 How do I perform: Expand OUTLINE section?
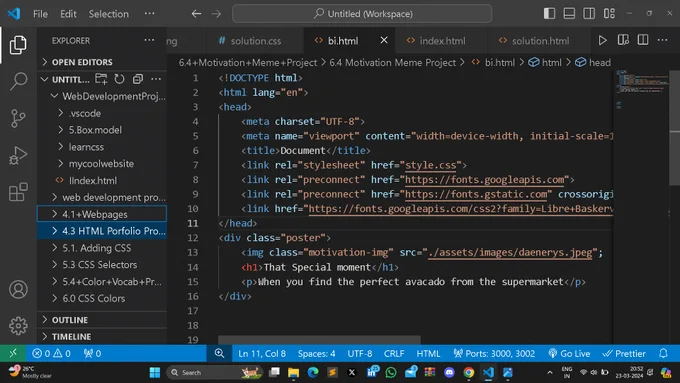(x=102, y=320)
